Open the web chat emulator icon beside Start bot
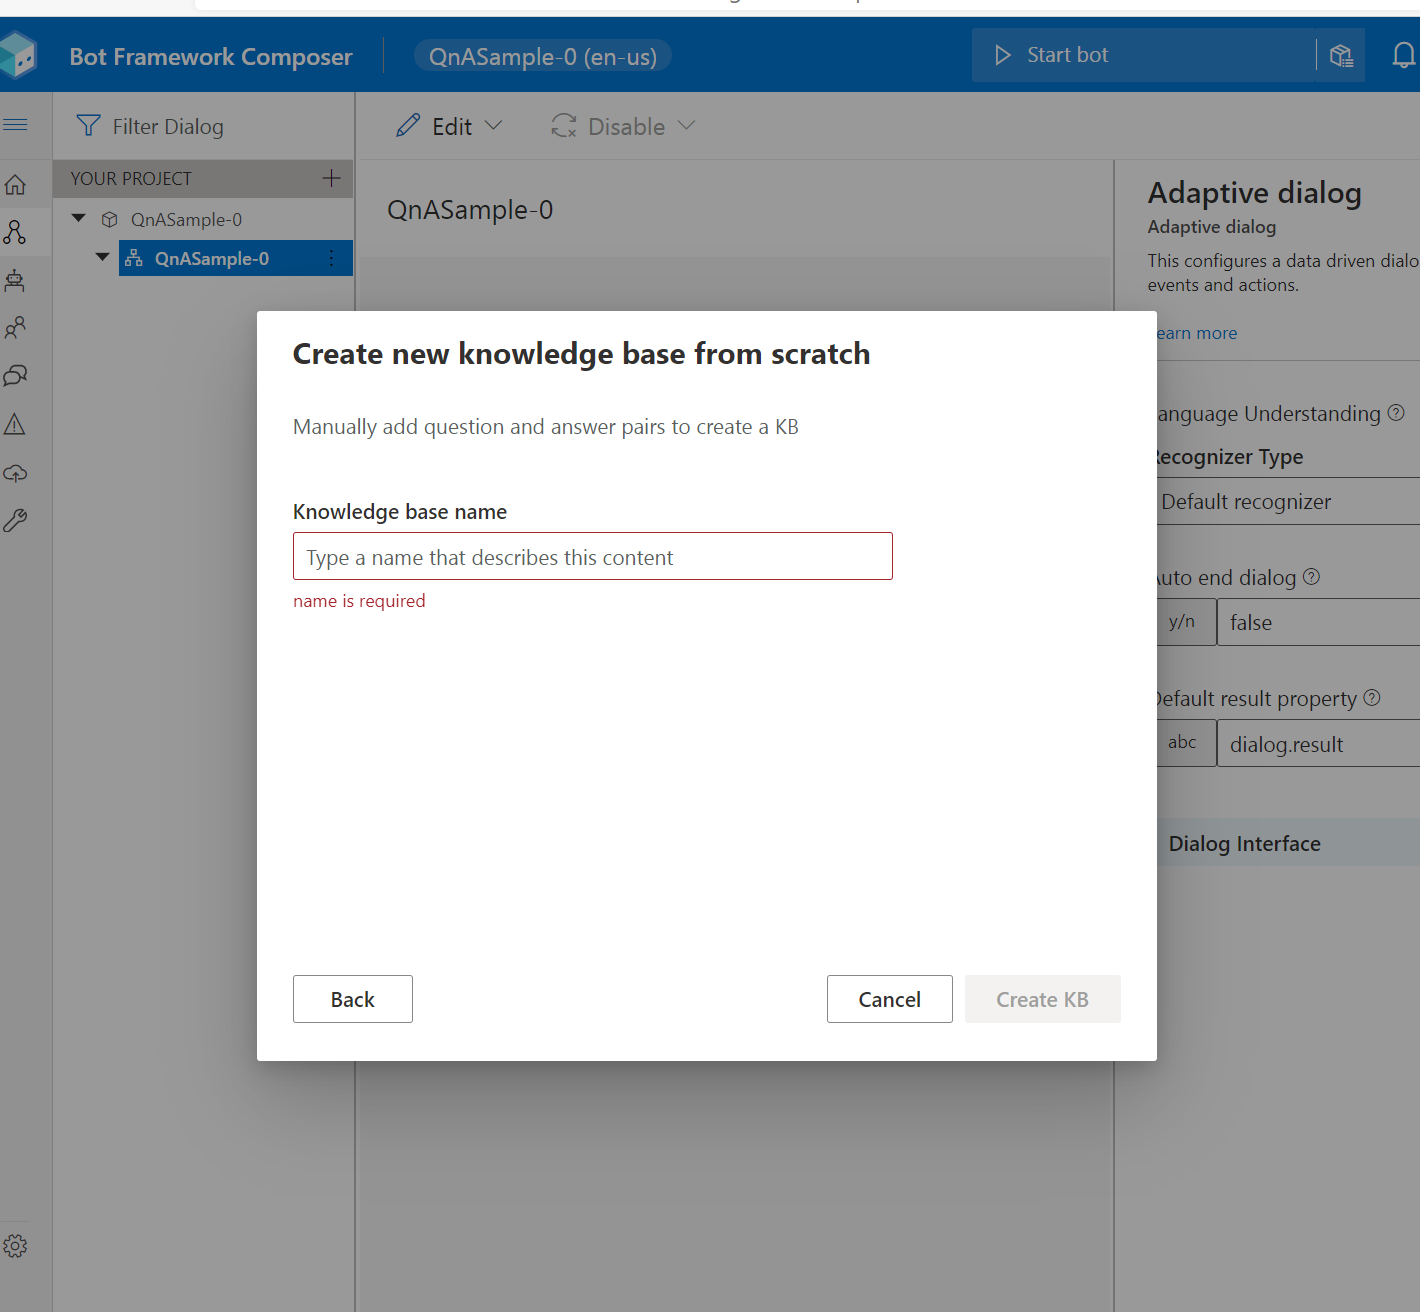The image size is (1420, 1312). click(x=1342, y=55)
